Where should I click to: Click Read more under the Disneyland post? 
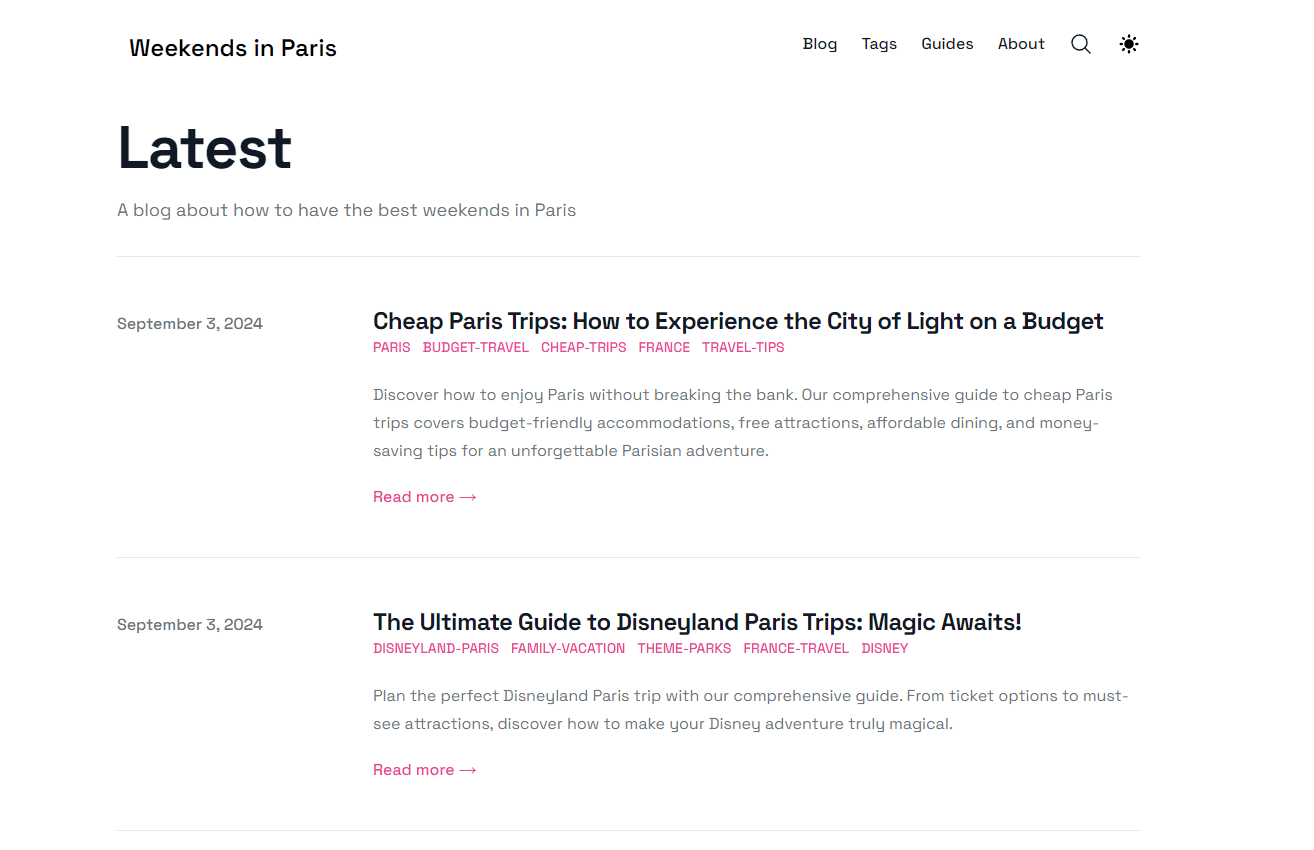[424, 769]
